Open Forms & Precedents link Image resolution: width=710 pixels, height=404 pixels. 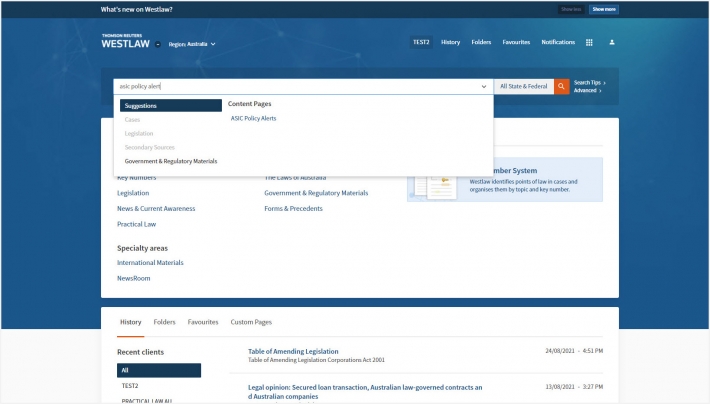click(x=293, y=209)
